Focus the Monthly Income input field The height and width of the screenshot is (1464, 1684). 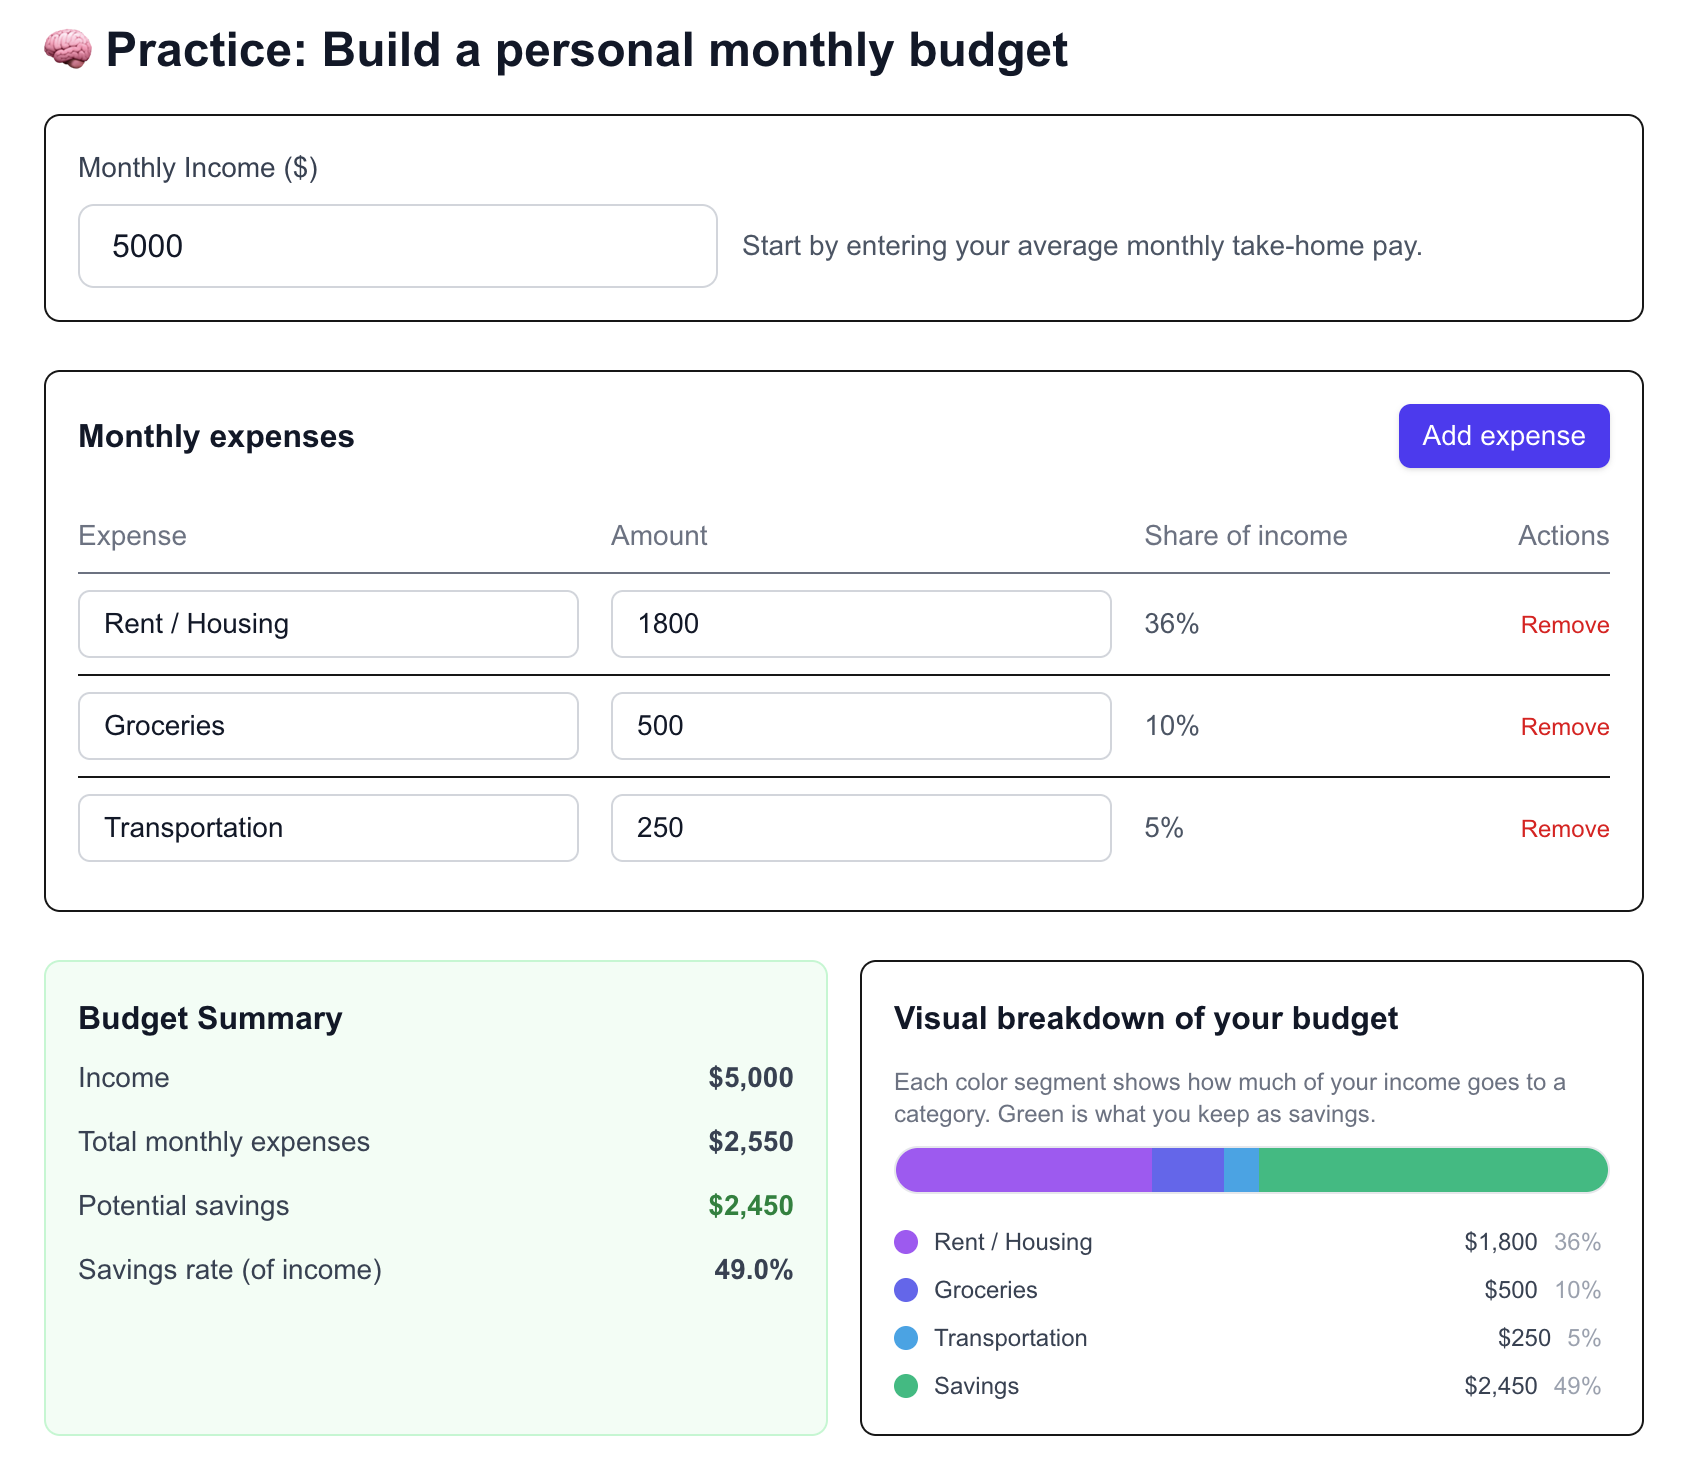click(x=397, y=246)
